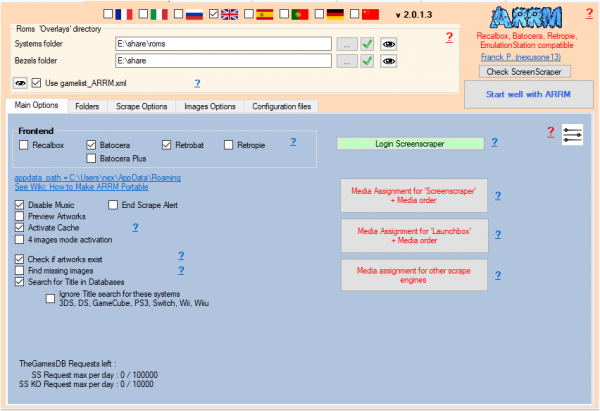The height and width of the screenshot is (411, 600).
Task: Click the French flag icon
Action: [x=124, y=15]
